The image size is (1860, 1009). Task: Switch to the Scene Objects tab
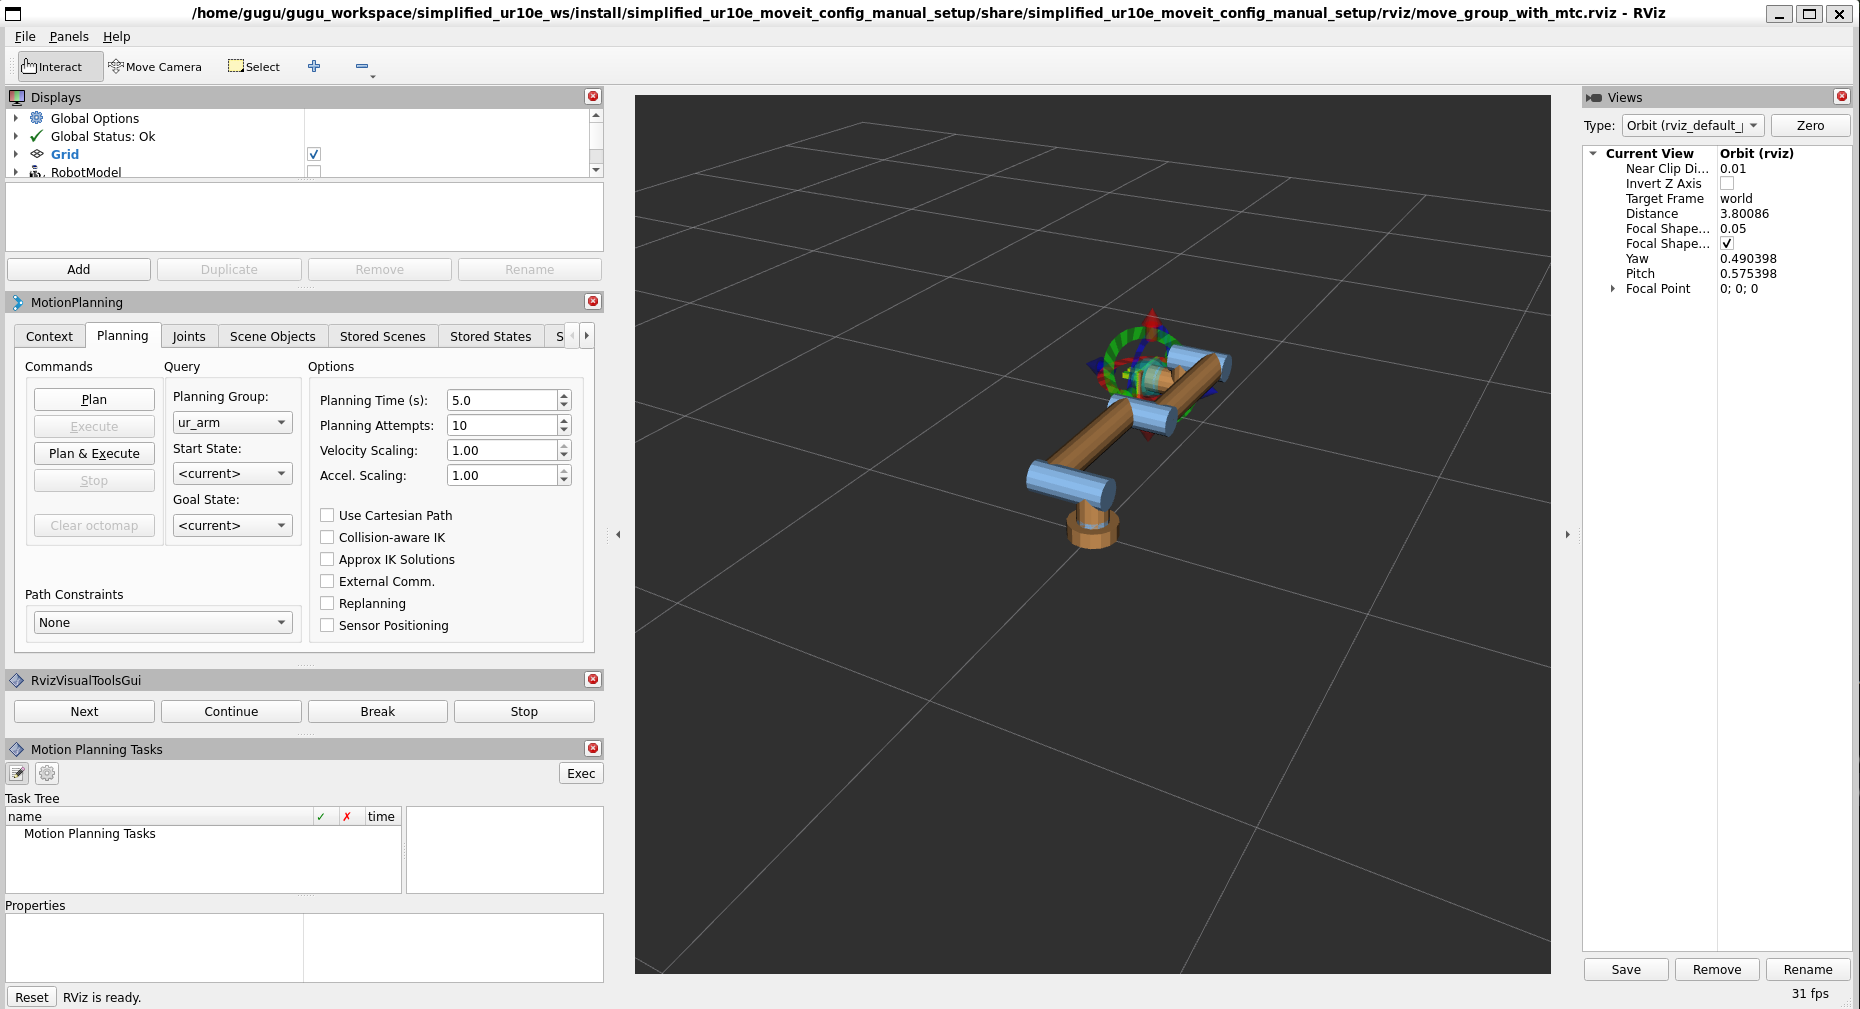click(x=272, y=336)
